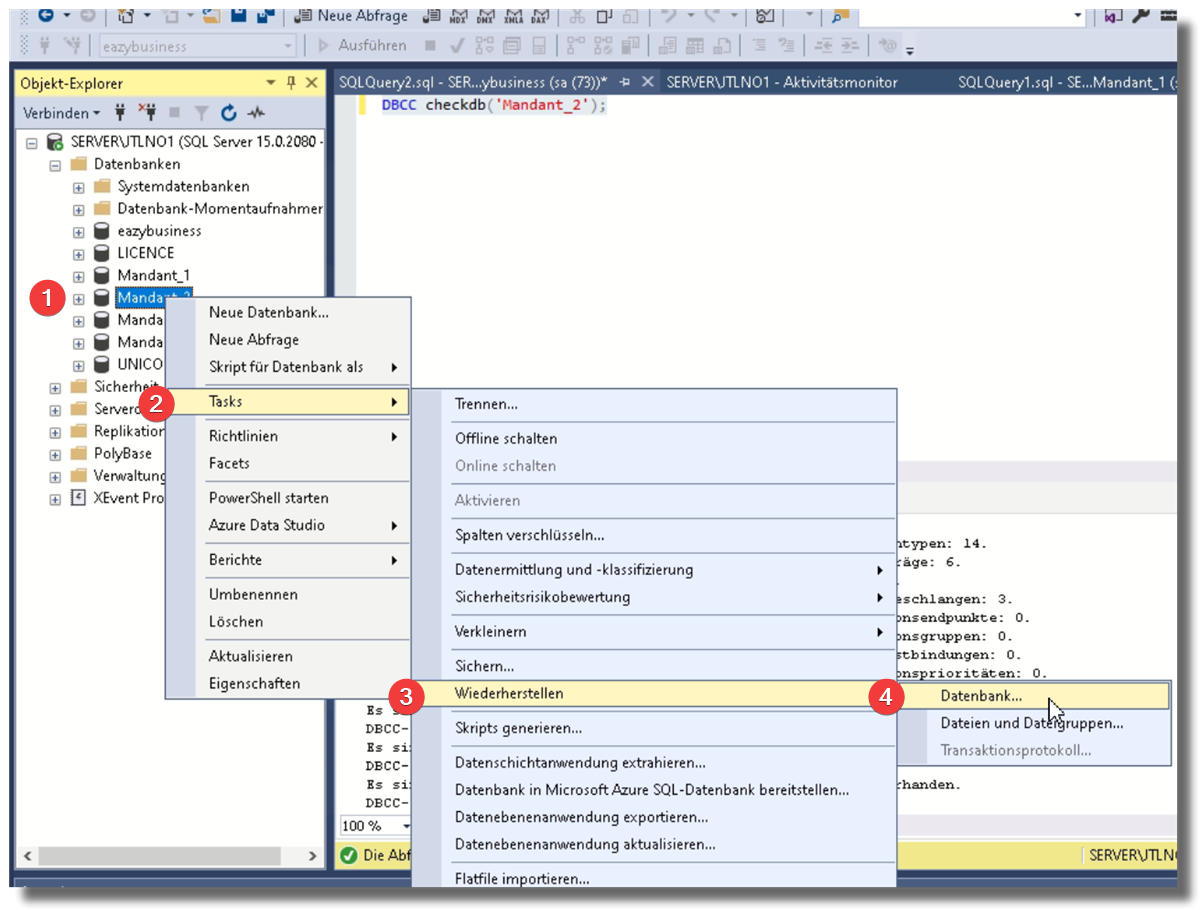Open the 100 % zoom level combo box
This screenshot has height=910, width=1200.
click(407, 826)
